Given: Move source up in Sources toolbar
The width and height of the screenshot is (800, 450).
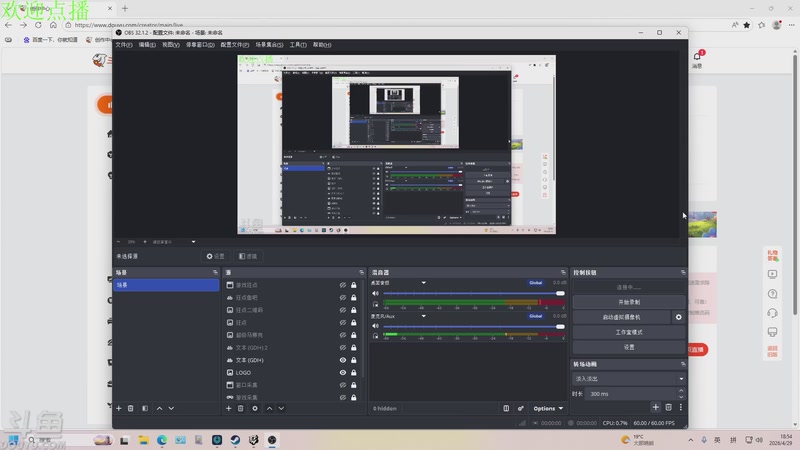Looking at the screenshot, I should click(x=269, y=408).
